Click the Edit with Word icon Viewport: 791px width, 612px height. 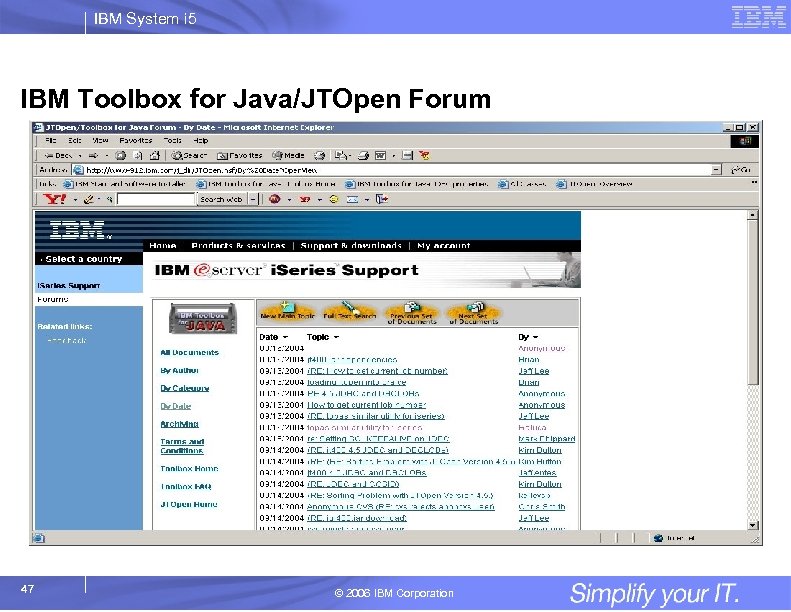tap(380, 155)
